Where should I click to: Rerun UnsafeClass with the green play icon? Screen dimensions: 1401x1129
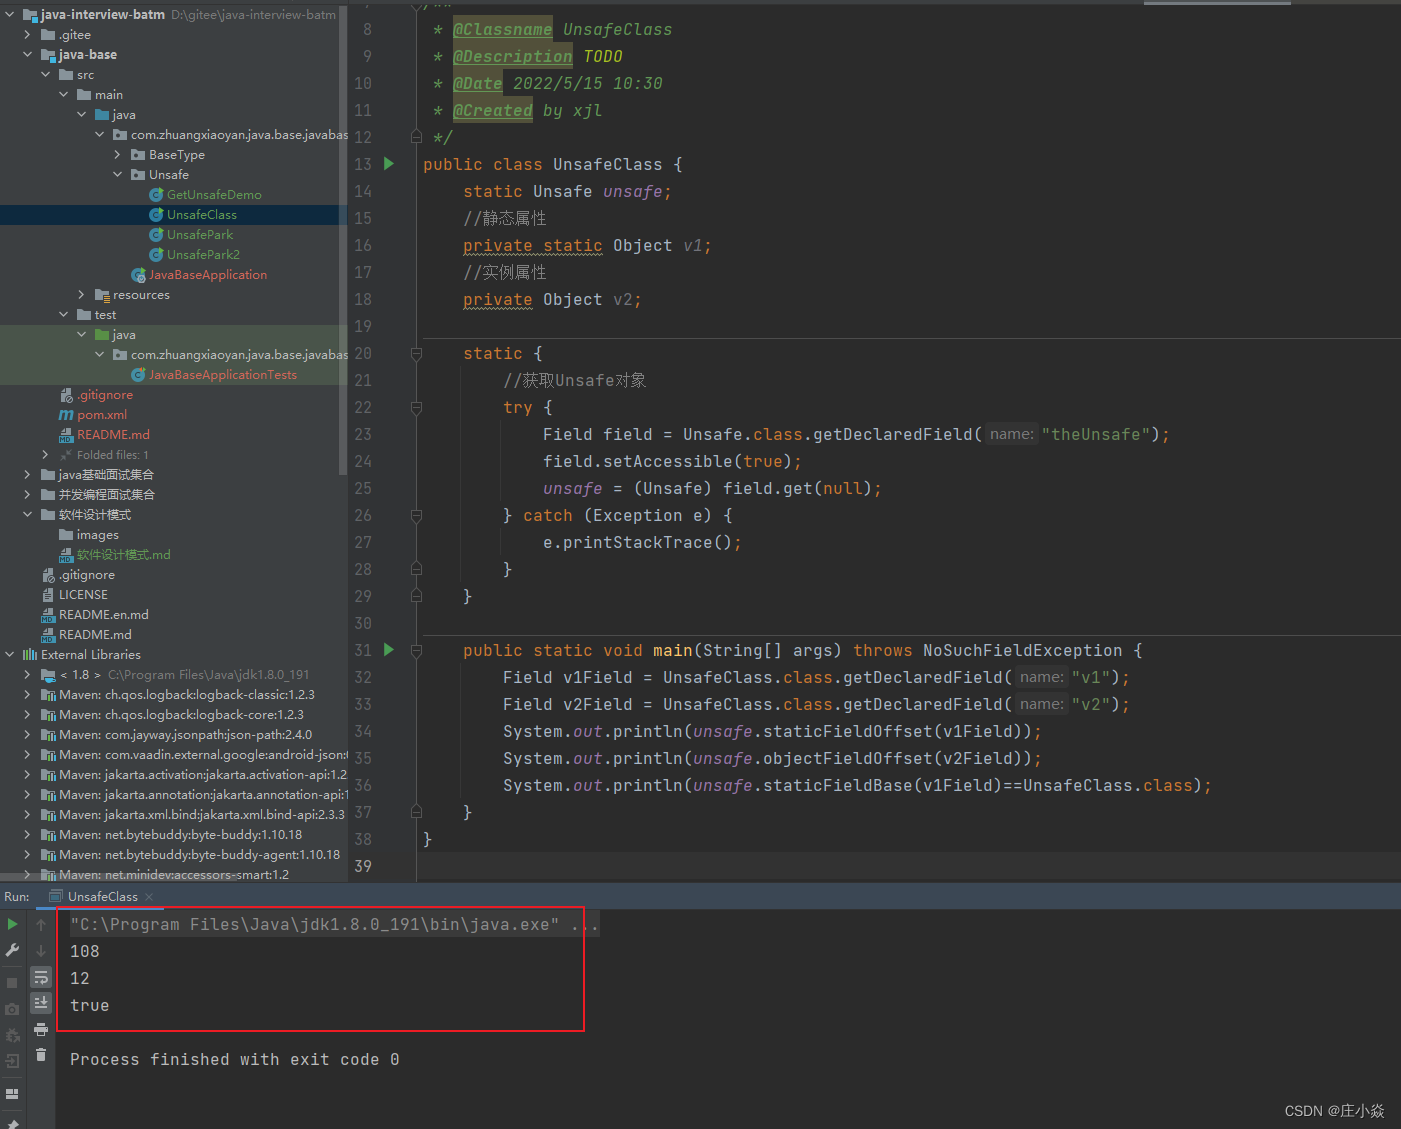point(12,924)
